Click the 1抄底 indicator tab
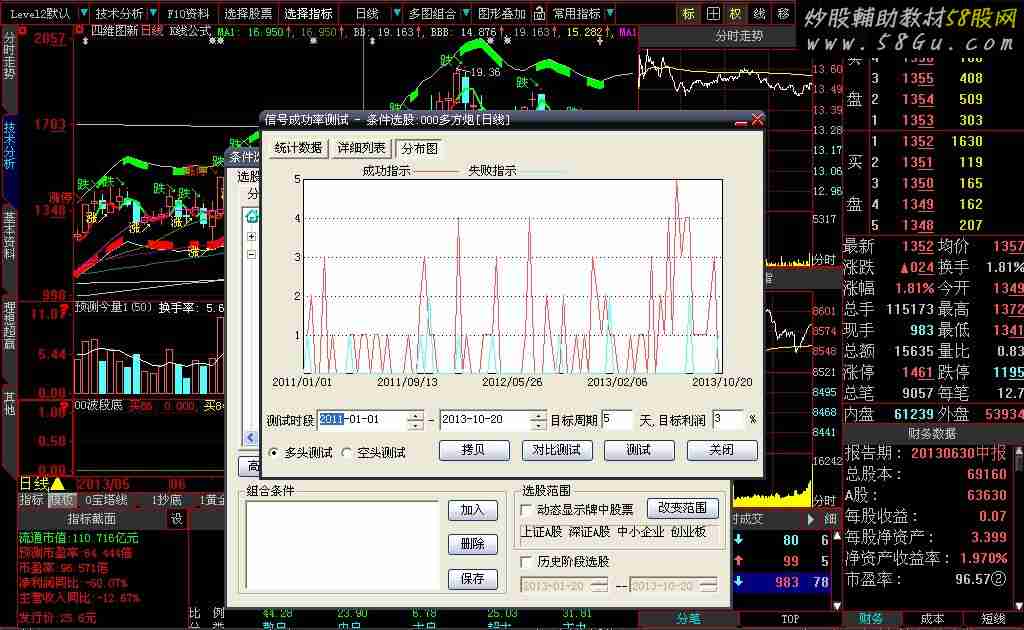Viewport: 1024px width, 630px height. pyautogui.click(x=167, y=500)
